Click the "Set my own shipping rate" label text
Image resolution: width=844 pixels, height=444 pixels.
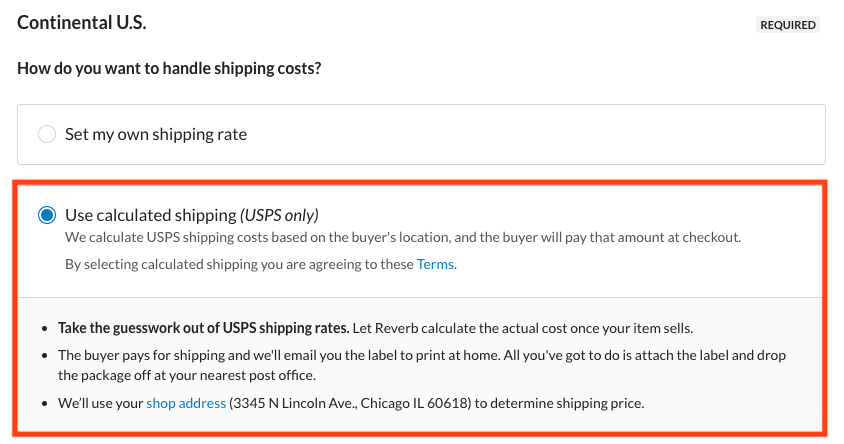(155, 134)
